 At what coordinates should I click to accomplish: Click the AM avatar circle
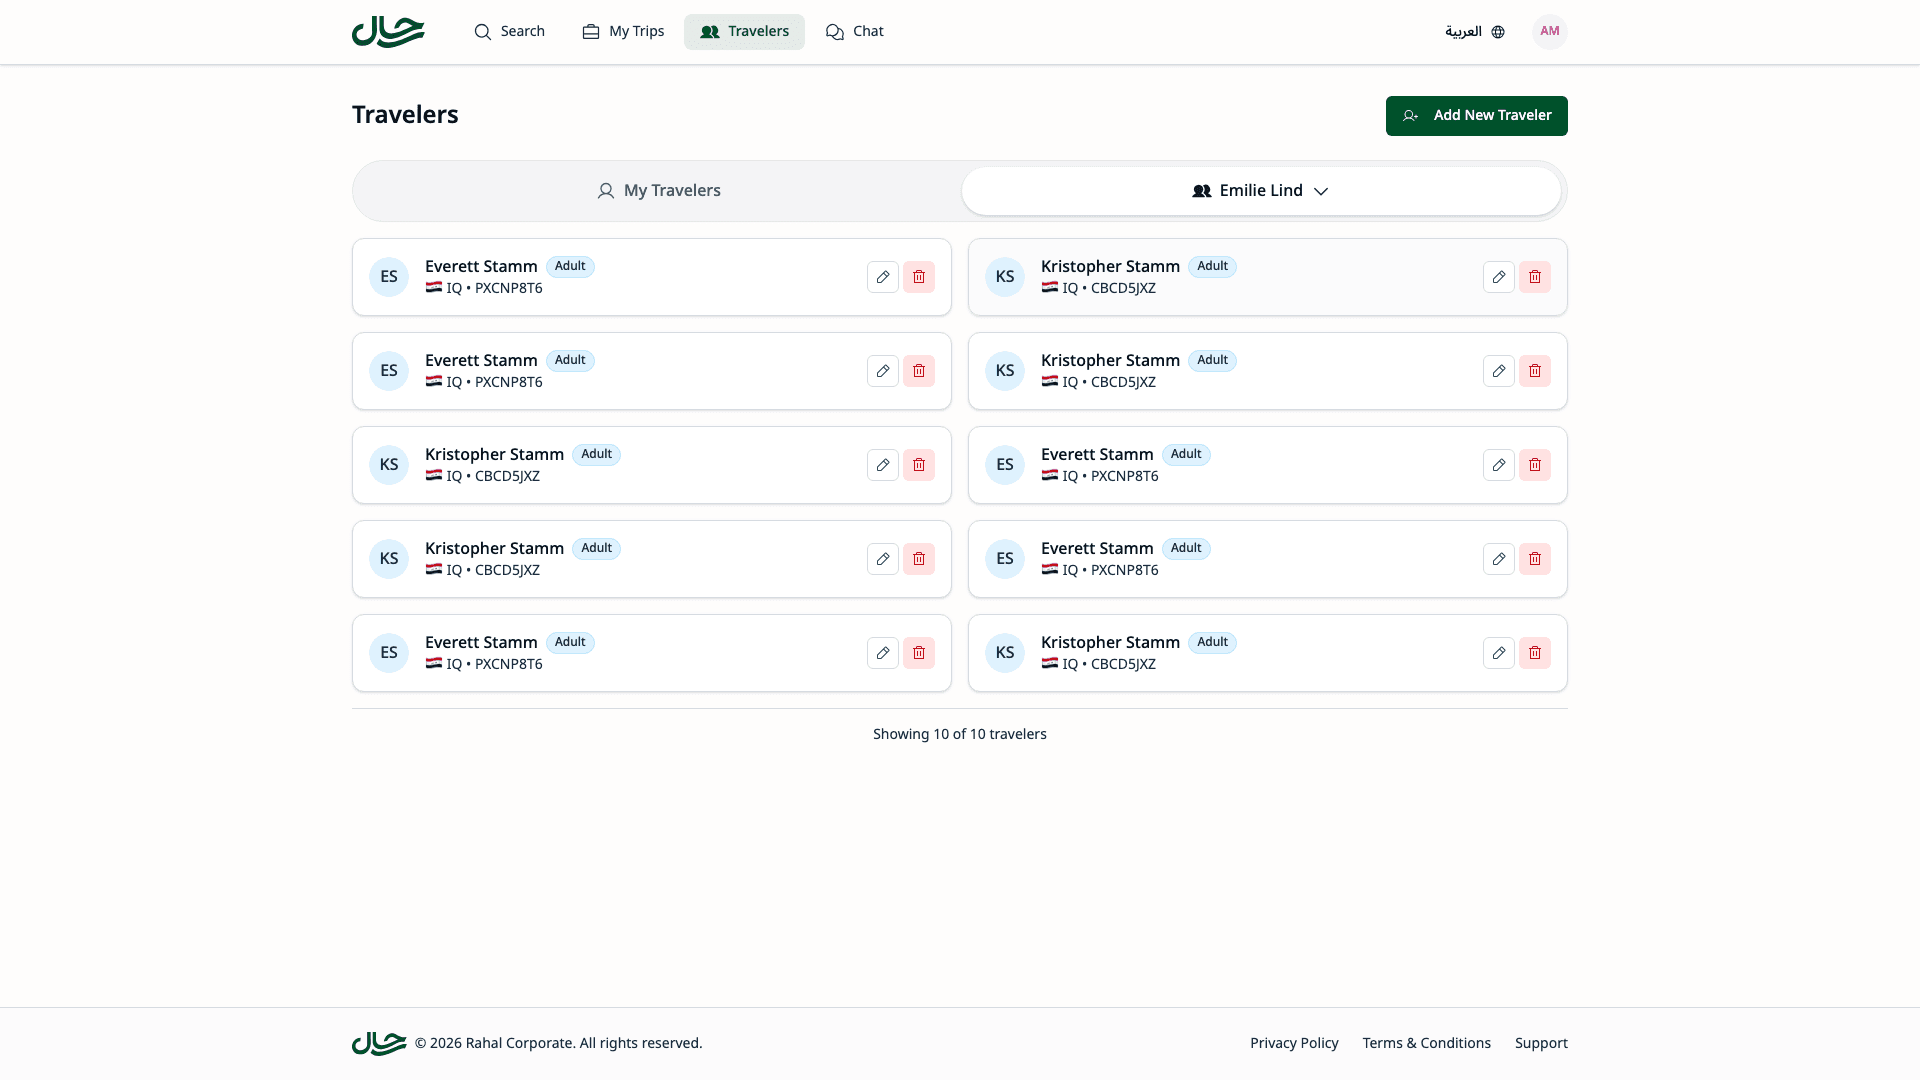click(1549, 31)
